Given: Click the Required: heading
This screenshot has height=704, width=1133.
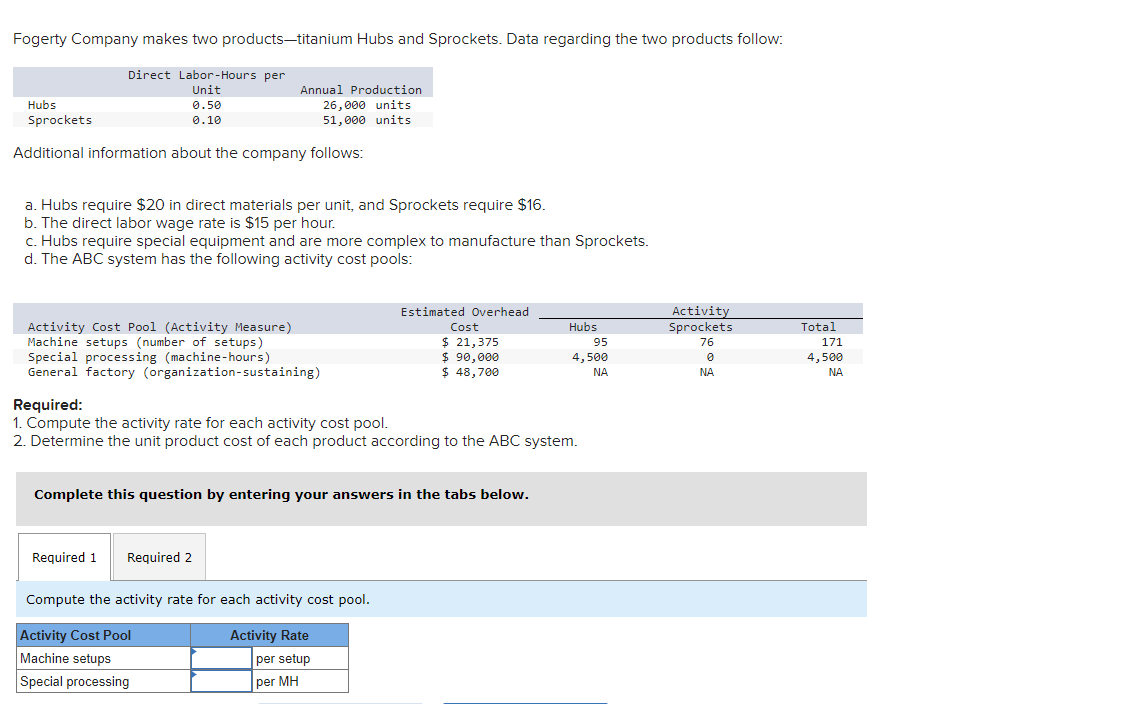Looking at the screenshot, I should (x=48, y=405).
